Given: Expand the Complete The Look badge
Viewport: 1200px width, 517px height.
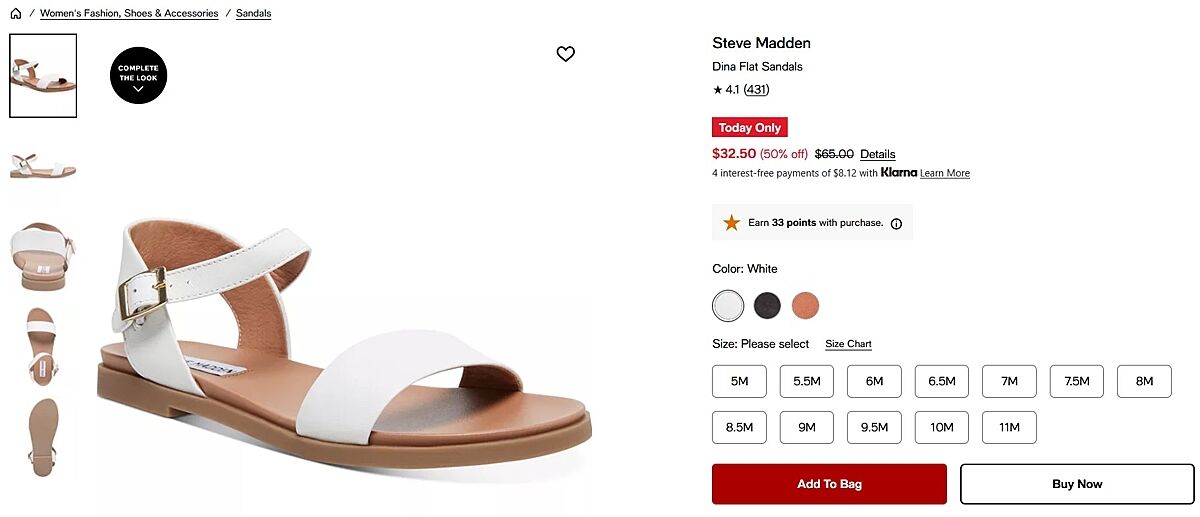Looking at the screenshot, I should click(138, 76).
